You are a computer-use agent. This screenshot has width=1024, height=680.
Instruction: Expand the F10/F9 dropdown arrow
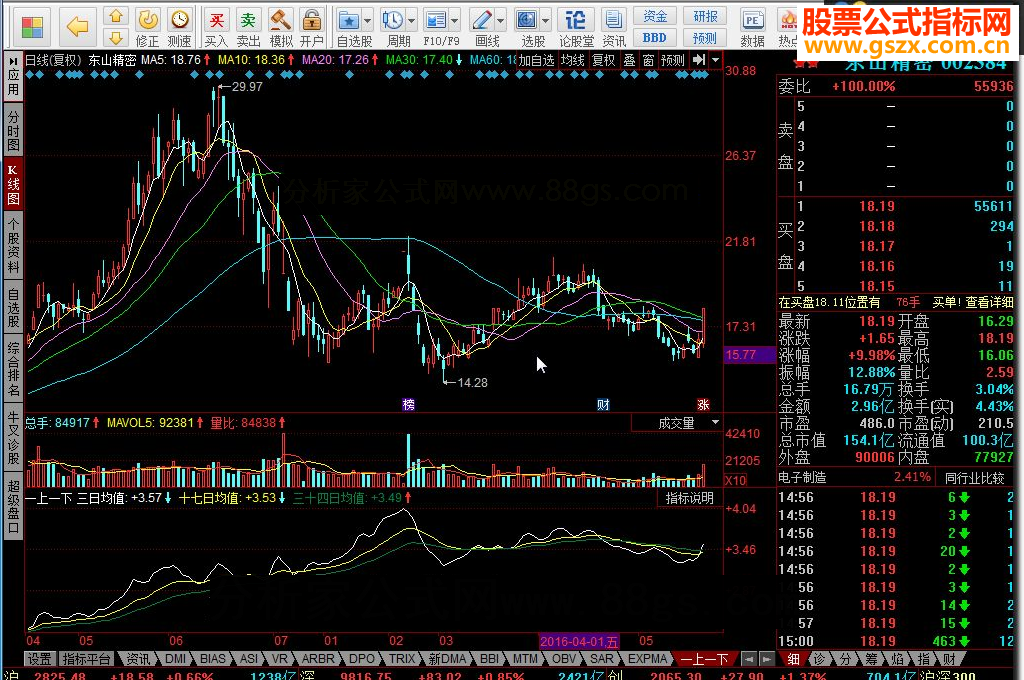pyautogui.click(x=455, y=22)
